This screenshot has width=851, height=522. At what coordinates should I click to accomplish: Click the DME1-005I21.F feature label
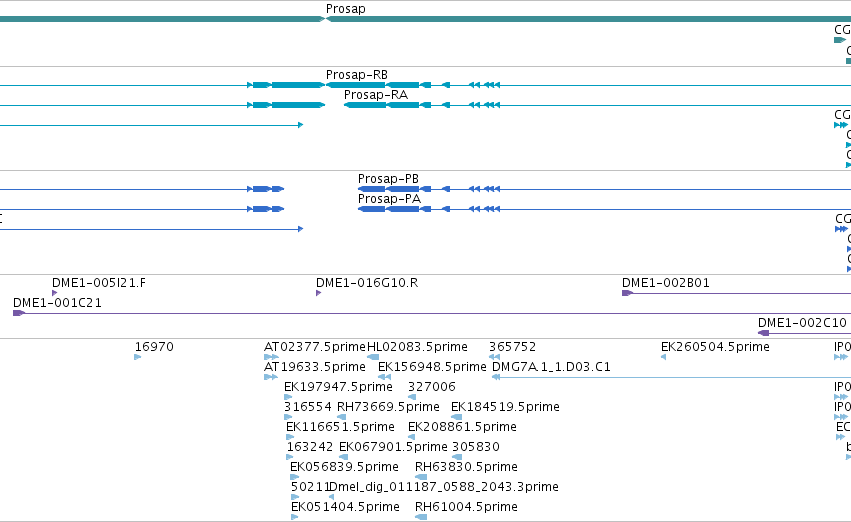(x=99, y=283)
